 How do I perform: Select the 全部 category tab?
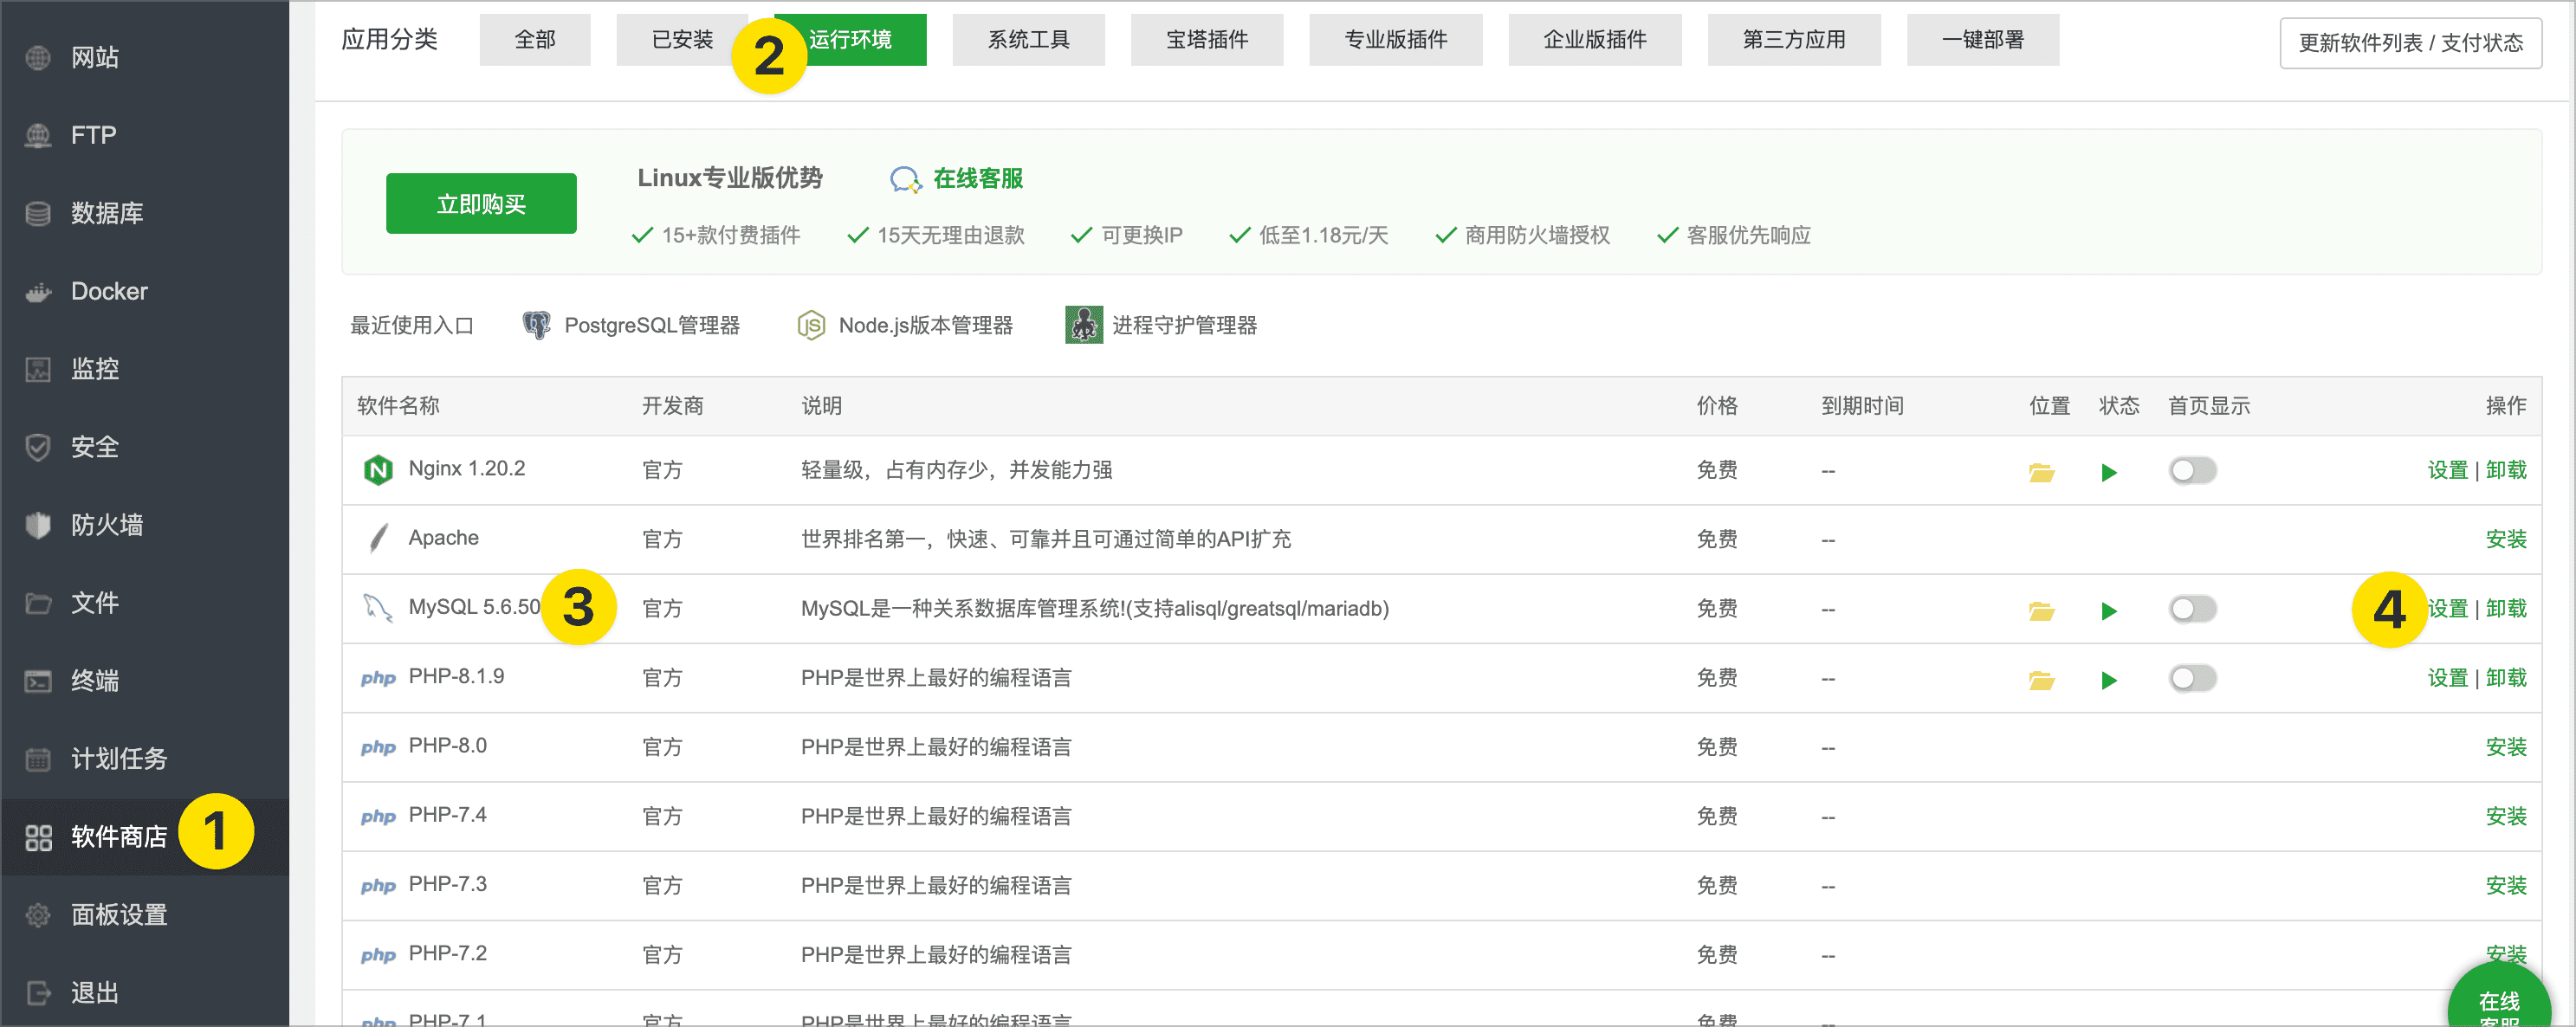[x=535, y=40]
